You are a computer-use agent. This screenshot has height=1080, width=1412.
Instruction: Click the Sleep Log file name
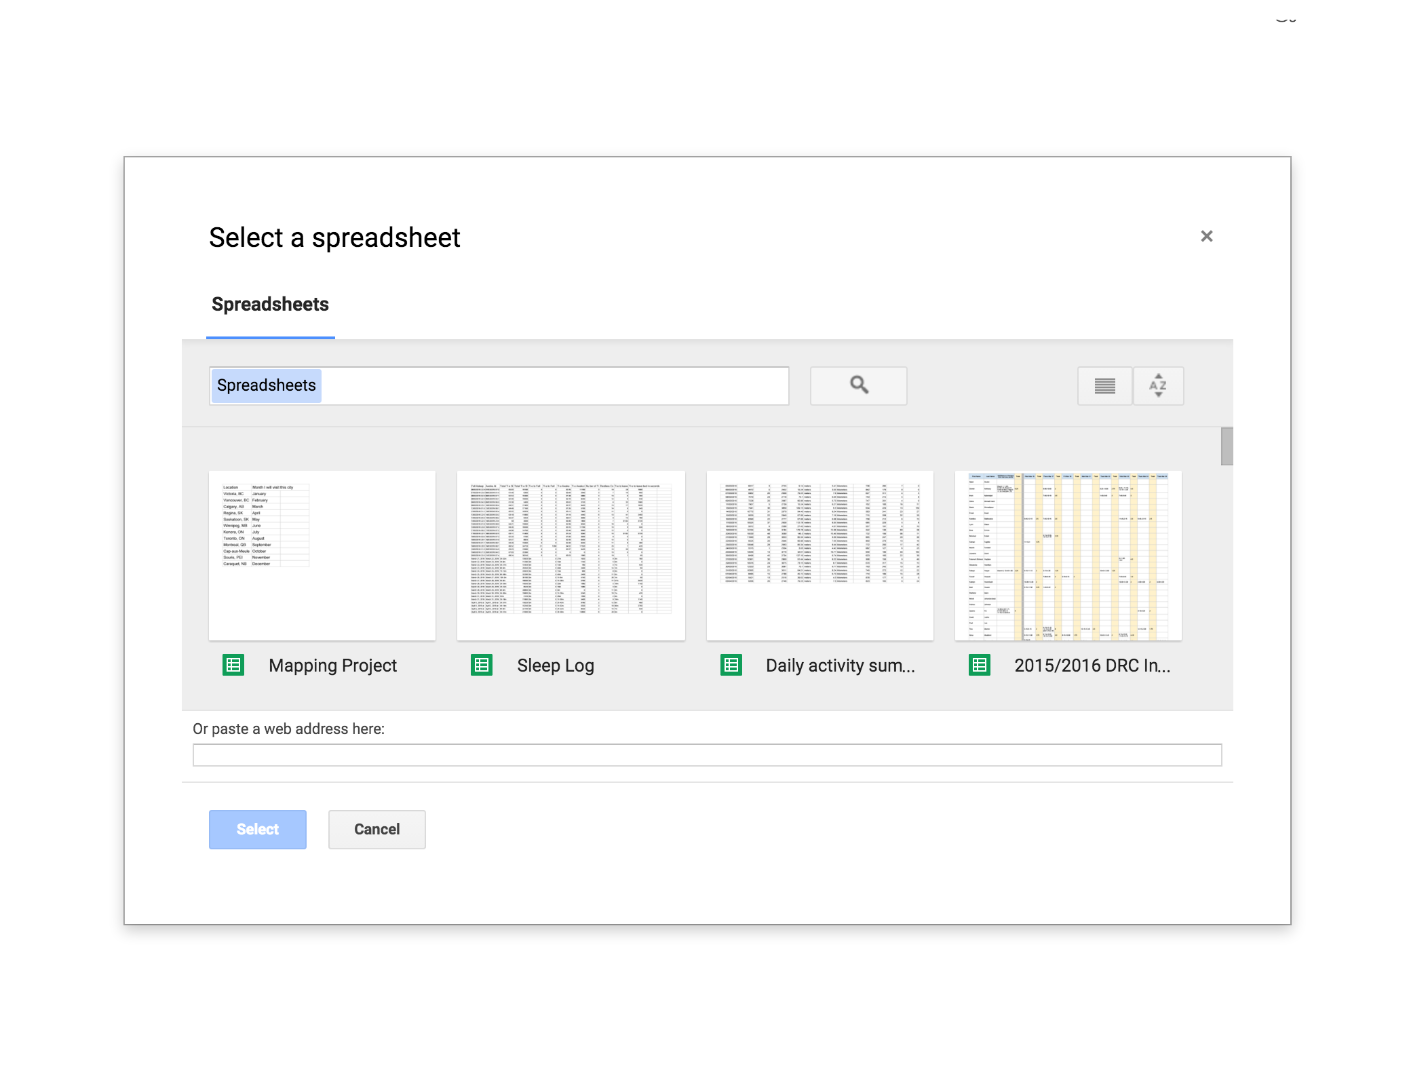555,665
